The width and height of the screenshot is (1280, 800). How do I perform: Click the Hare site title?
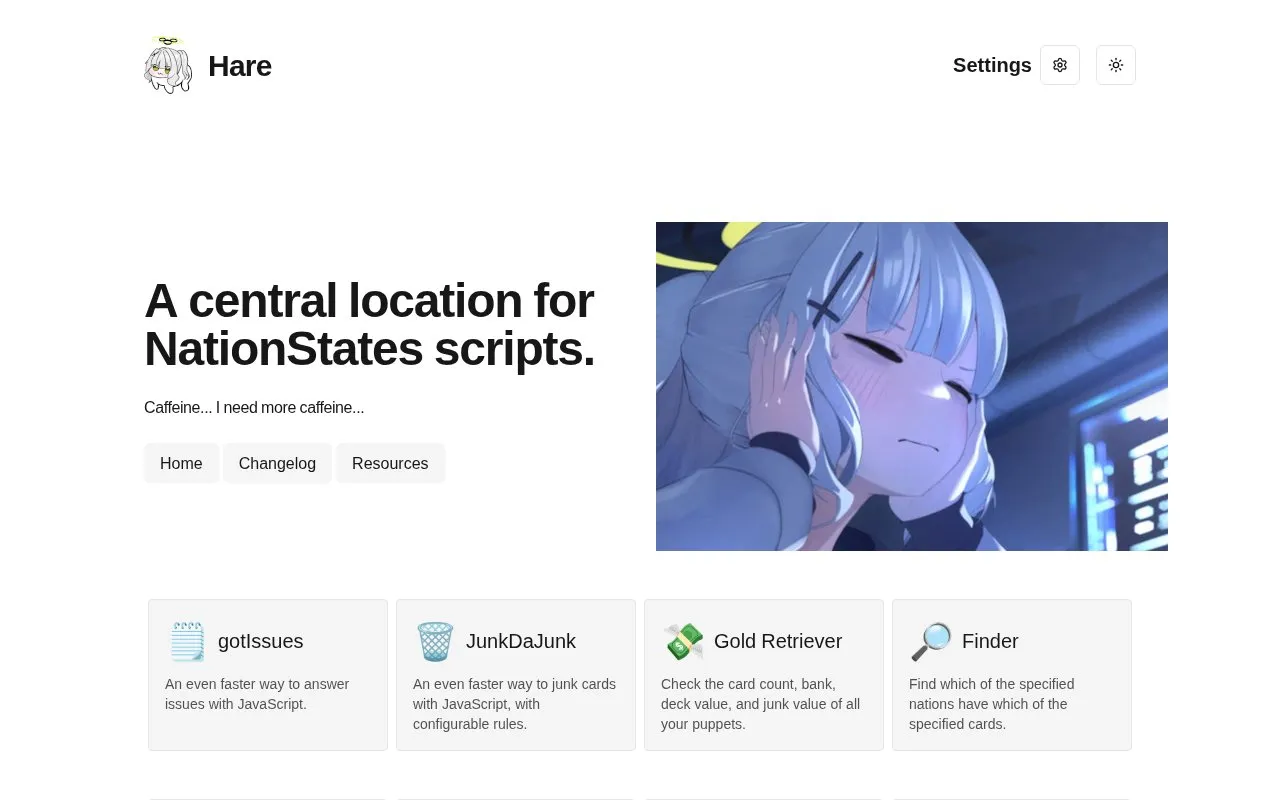[x=240, y=66]
